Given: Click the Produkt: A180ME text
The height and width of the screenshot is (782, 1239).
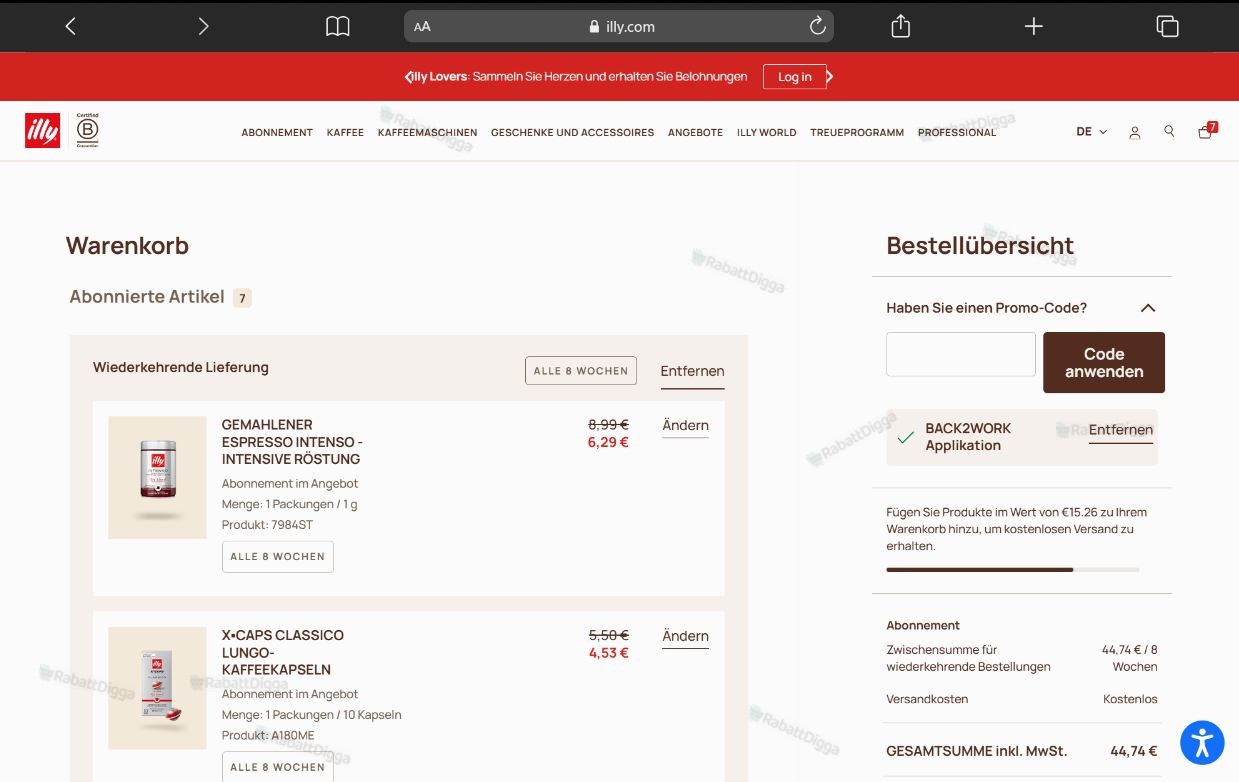Looking at the screenshot, I should tap(268, 736).
